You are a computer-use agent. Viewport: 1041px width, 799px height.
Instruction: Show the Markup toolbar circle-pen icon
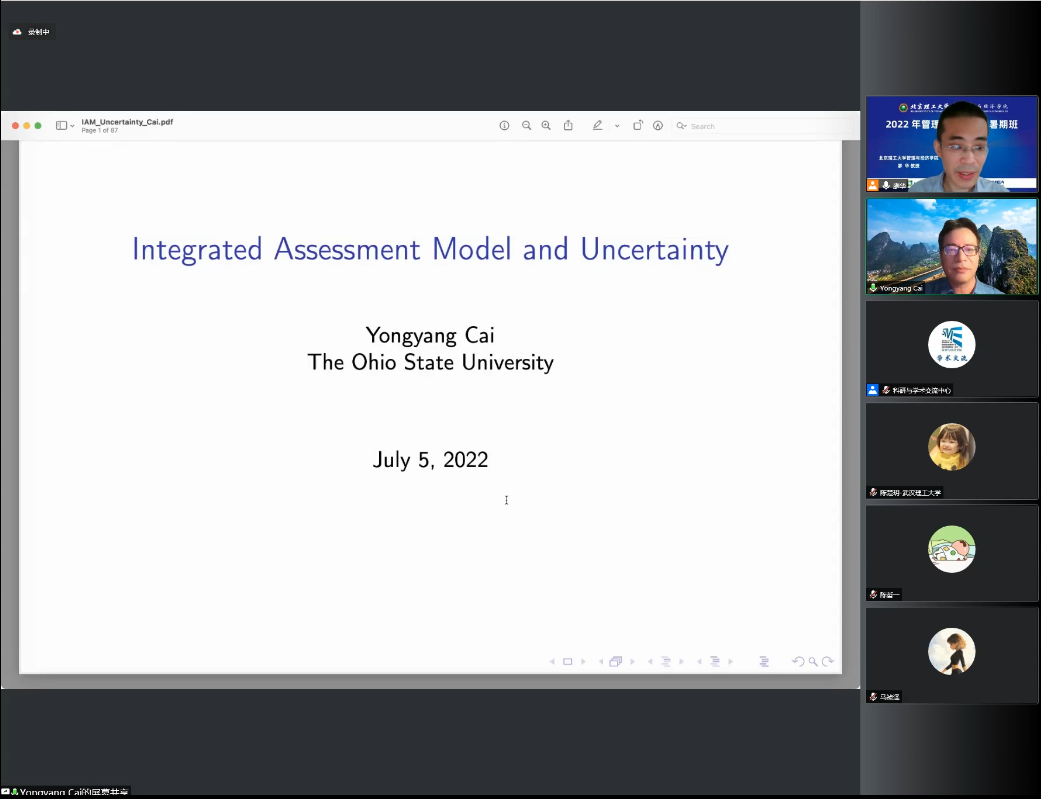tap(658, 126)
